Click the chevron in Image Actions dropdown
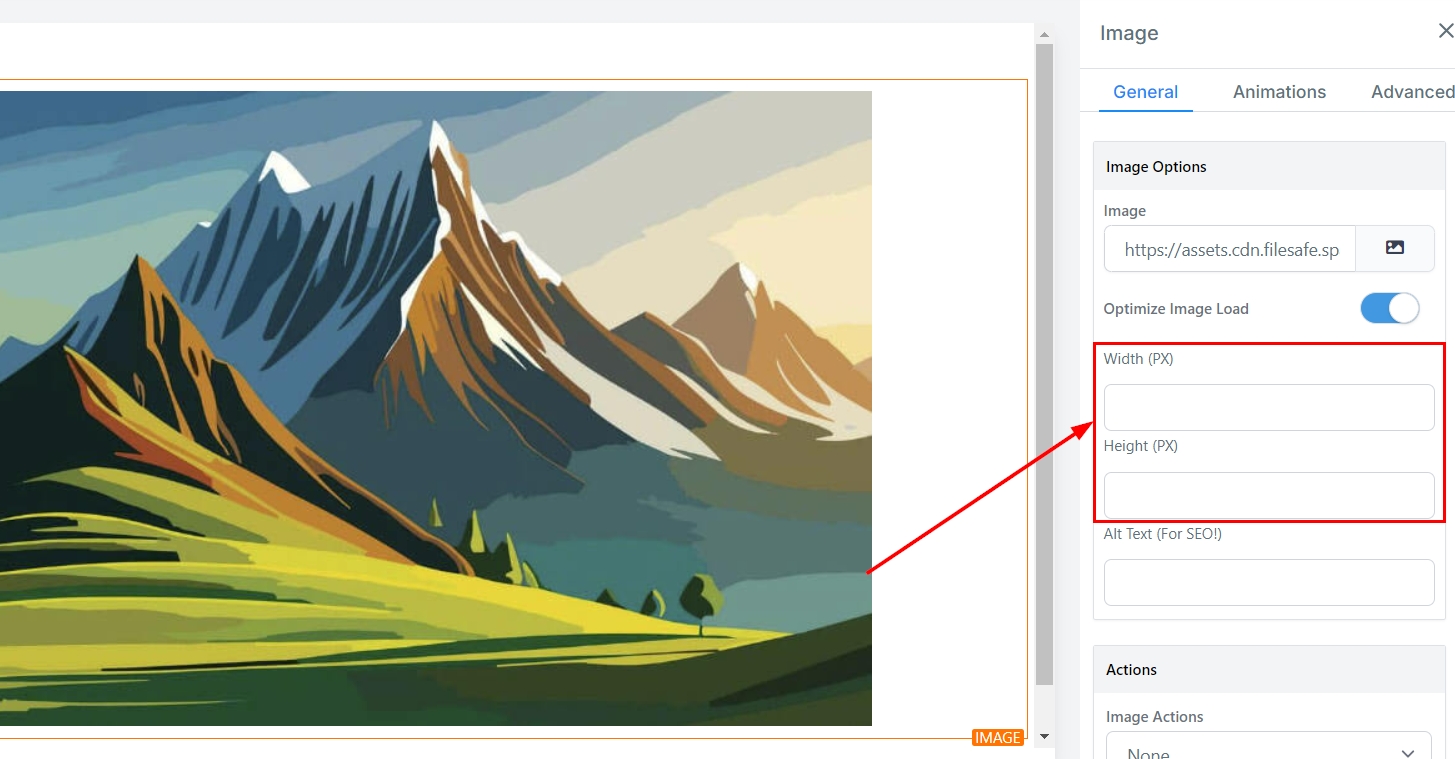 click(1408, 753)
